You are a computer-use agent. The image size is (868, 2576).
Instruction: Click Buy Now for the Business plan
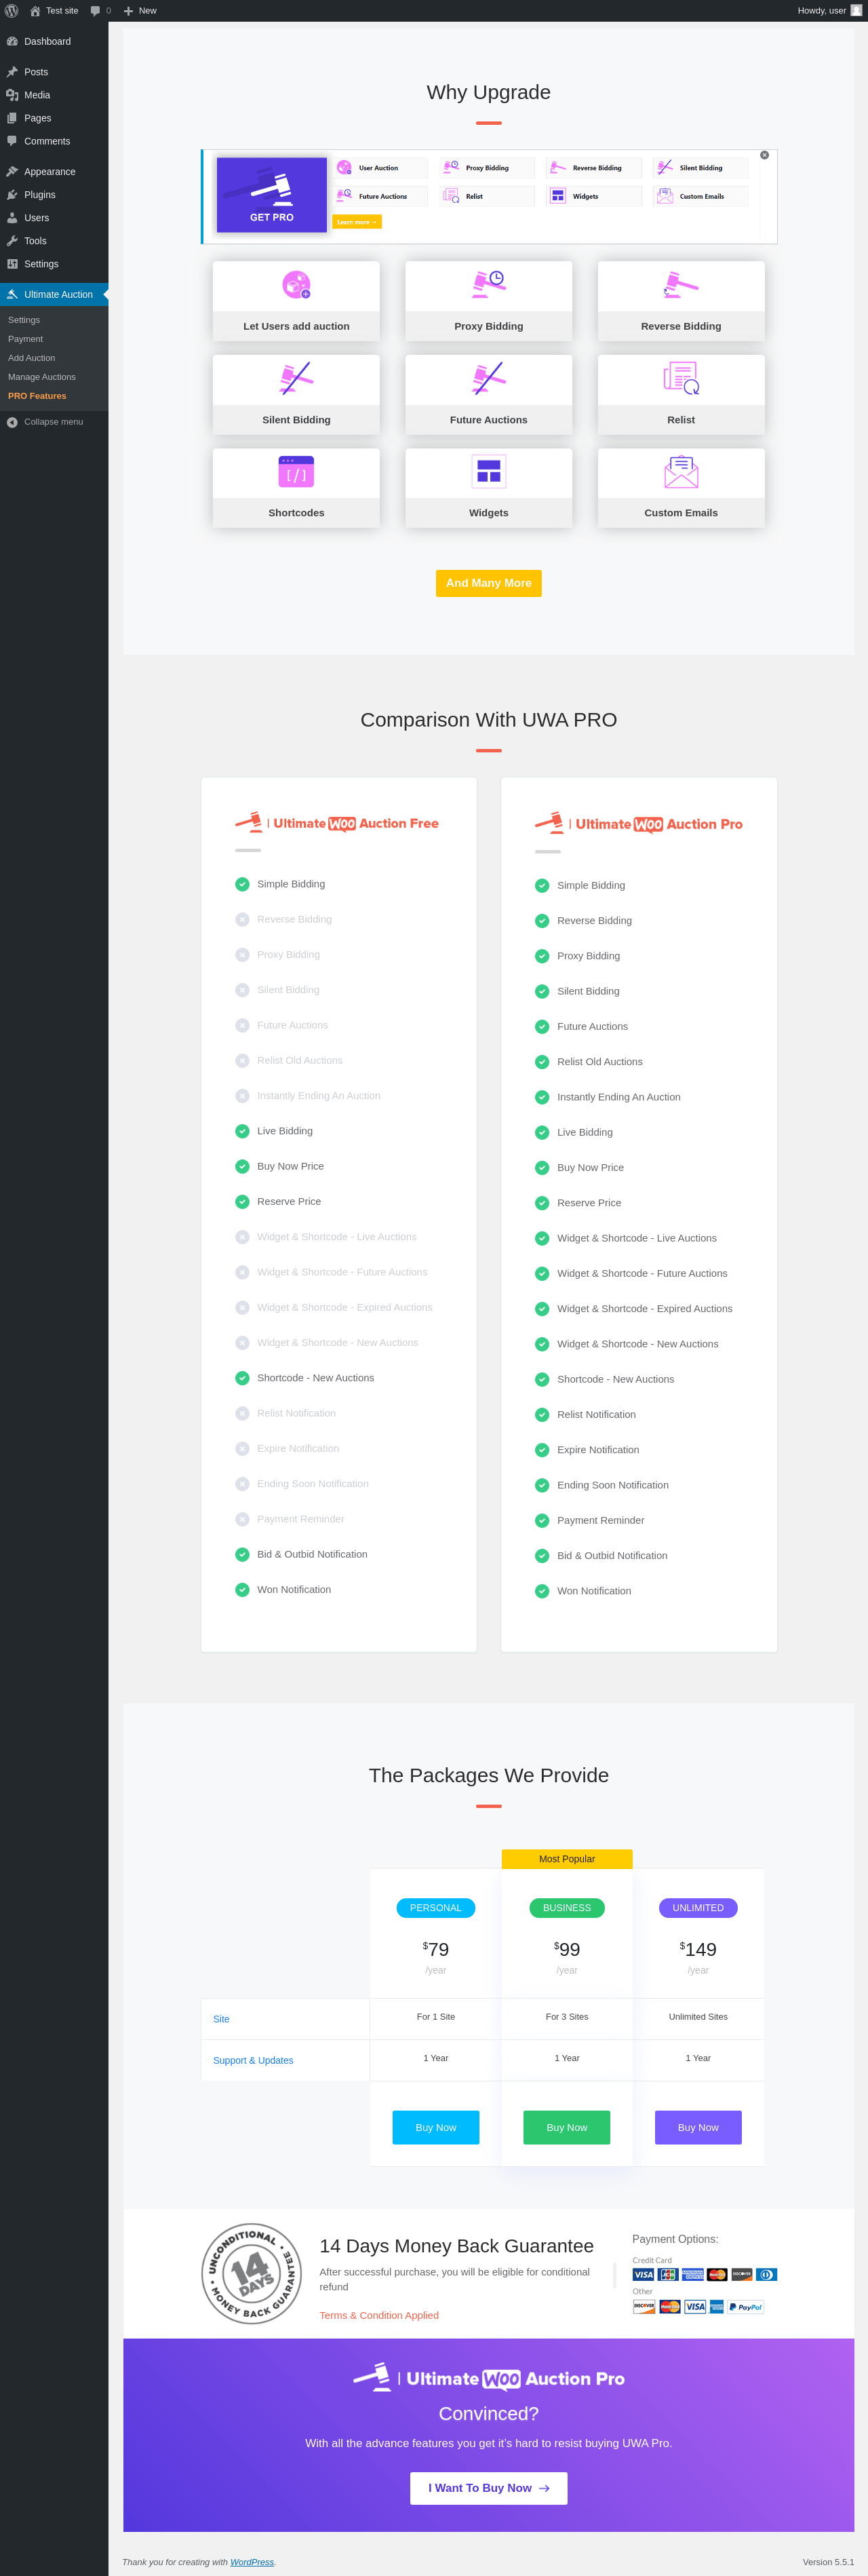pos(567,2127)
